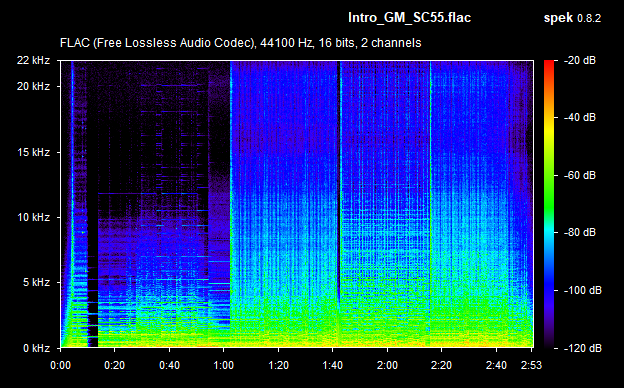Image resolution: width=624 pixels, height=388 pixels.
Task: Click the Intro_GM_SC55.flac file title
Action: (410, 18)
